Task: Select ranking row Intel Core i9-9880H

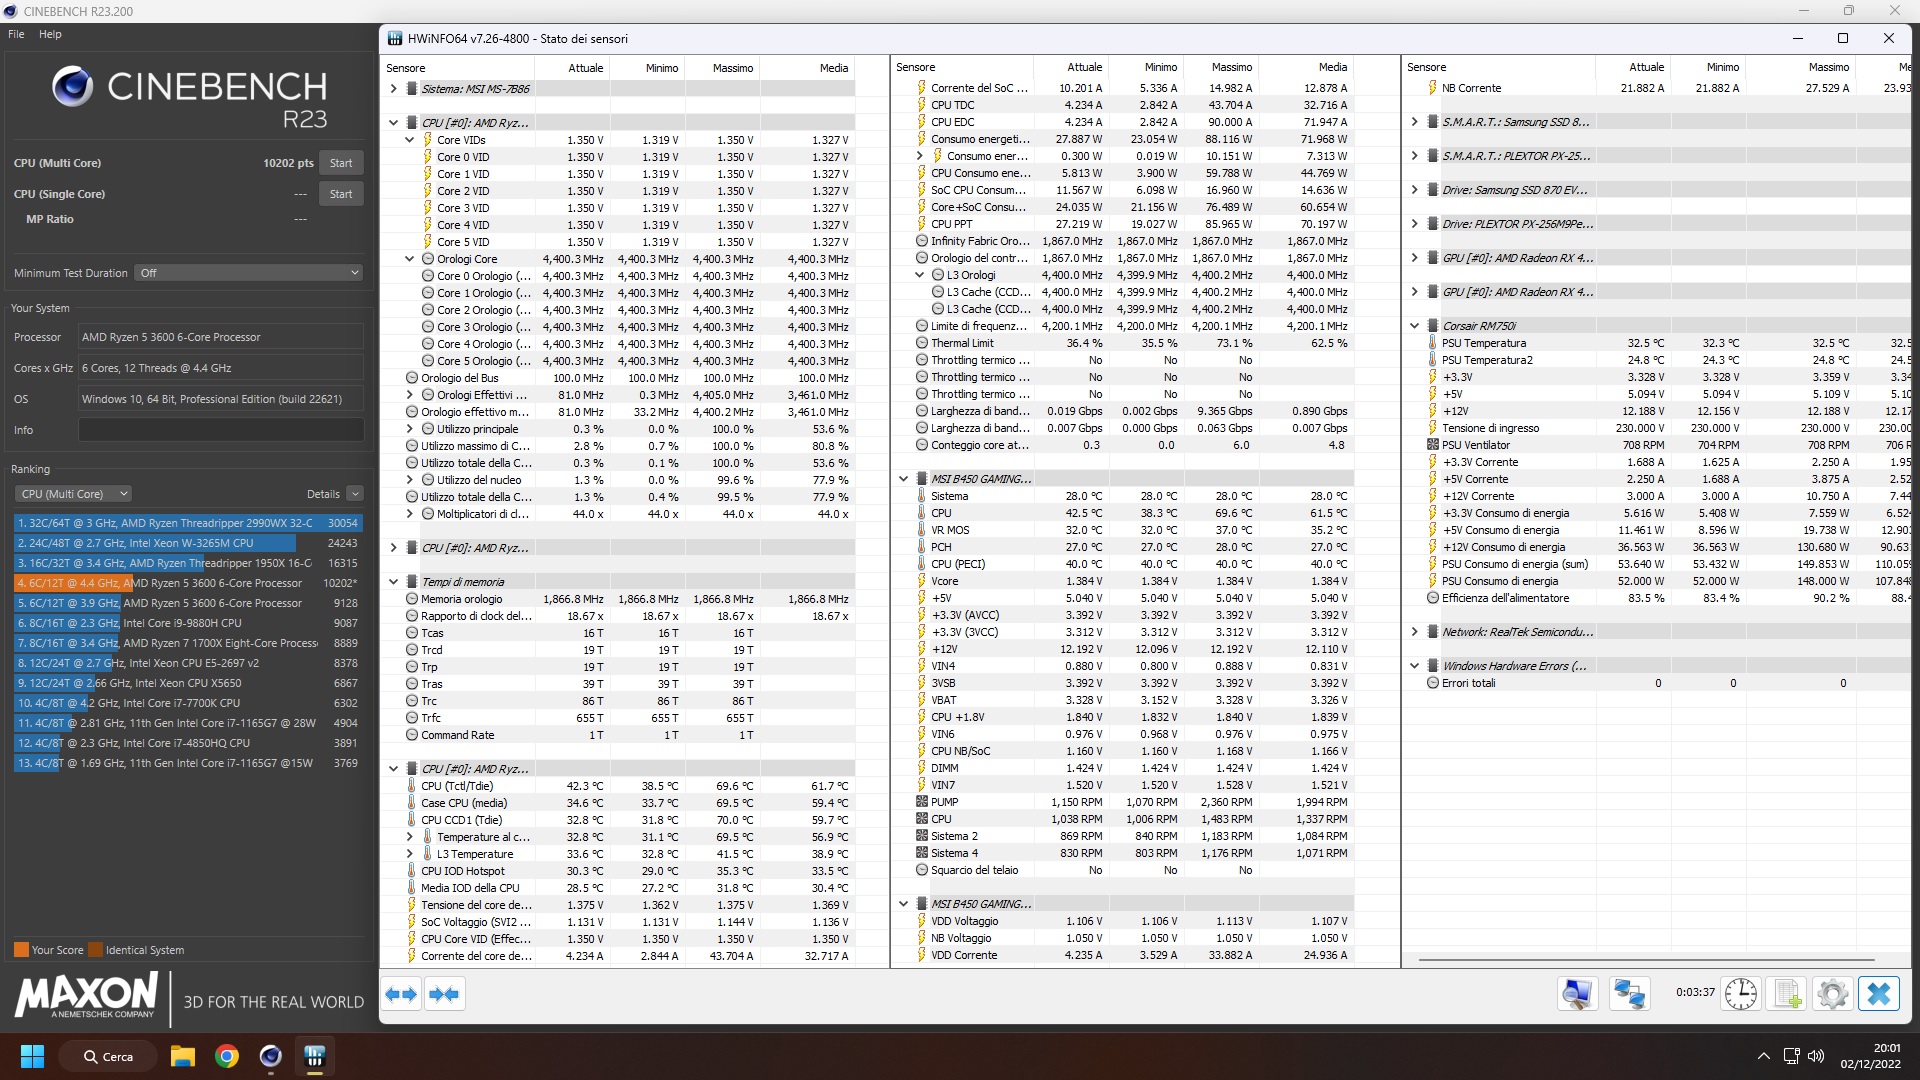Action: (187, 623)
